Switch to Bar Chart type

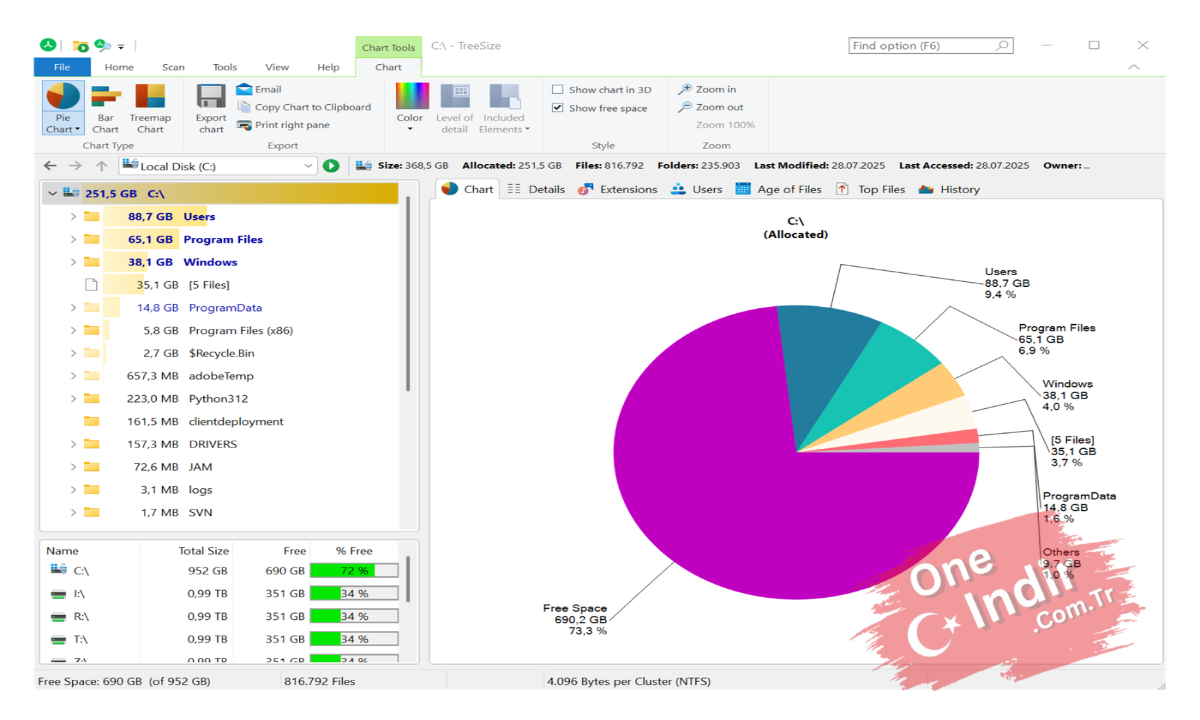tap(105, 108)
